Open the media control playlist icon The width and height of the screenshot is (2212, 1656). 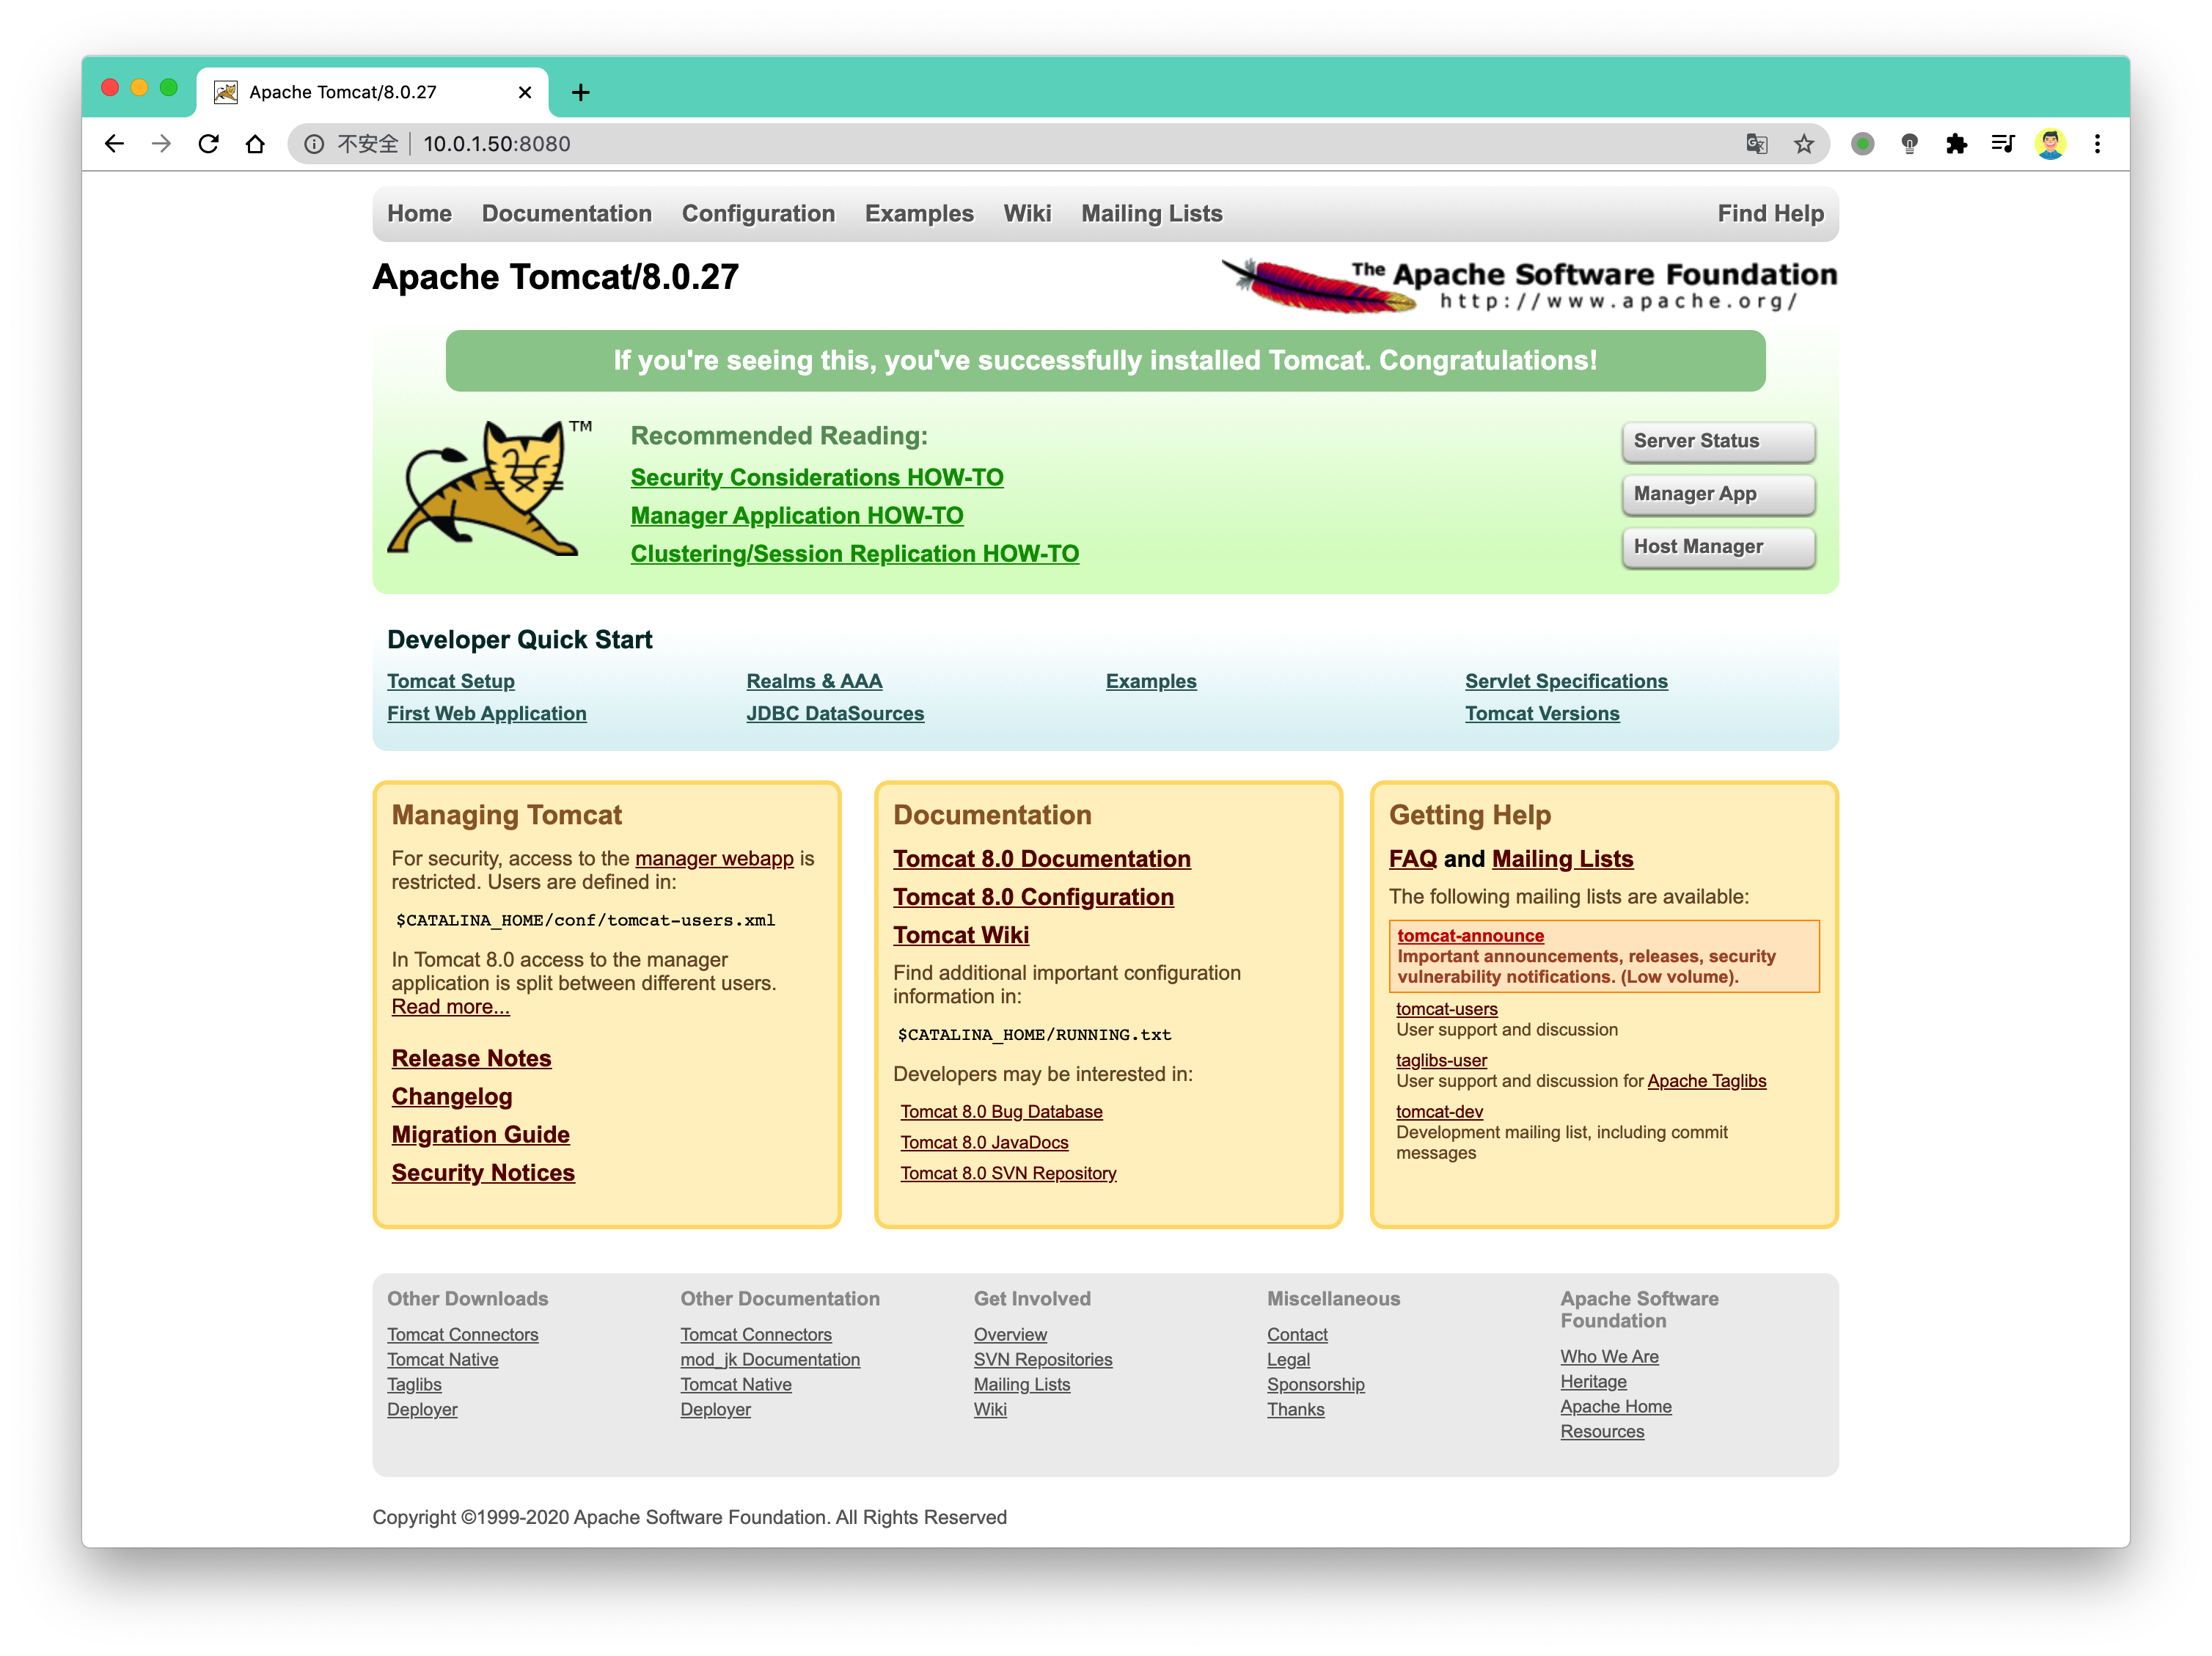[x=2003, y=144]
